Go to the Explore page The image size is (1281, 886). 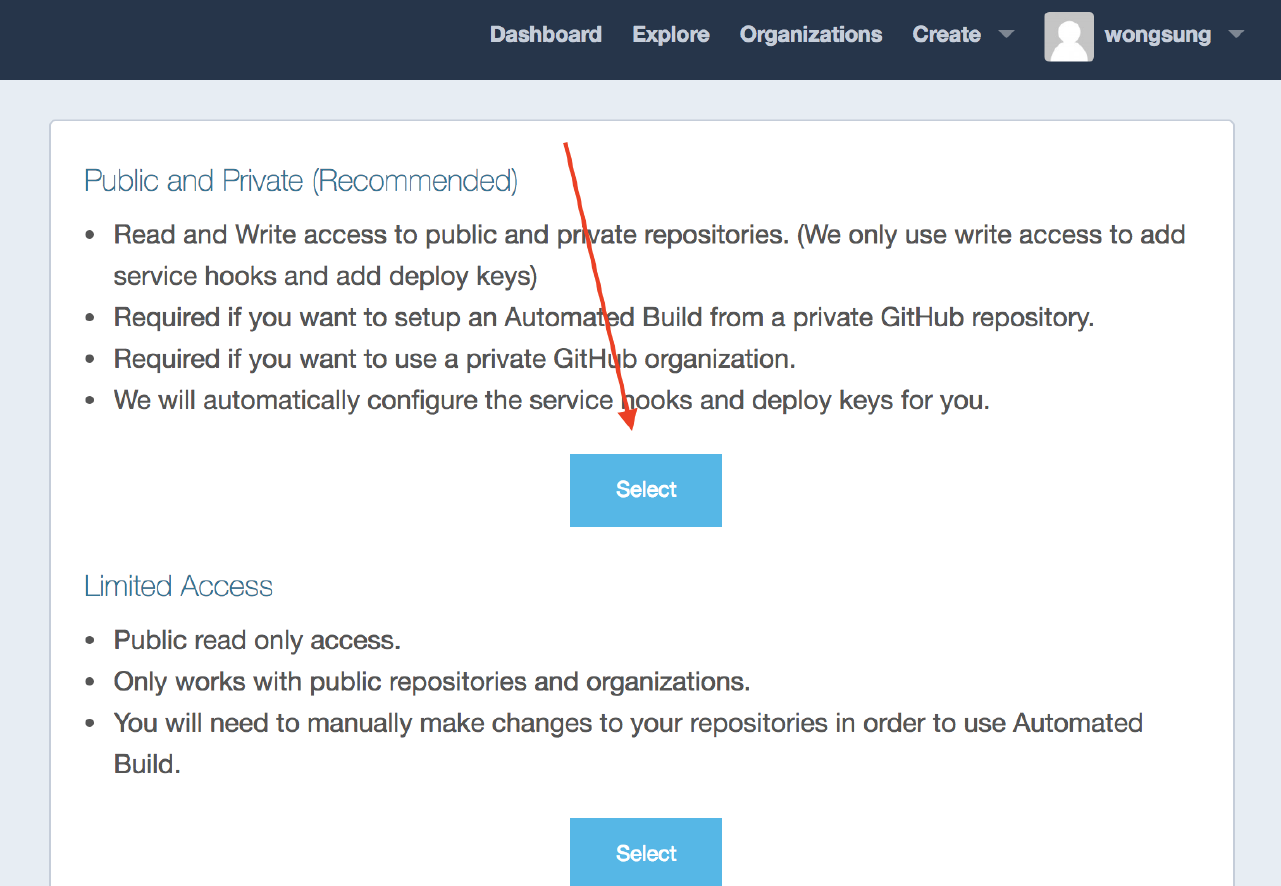click(671, 35)
